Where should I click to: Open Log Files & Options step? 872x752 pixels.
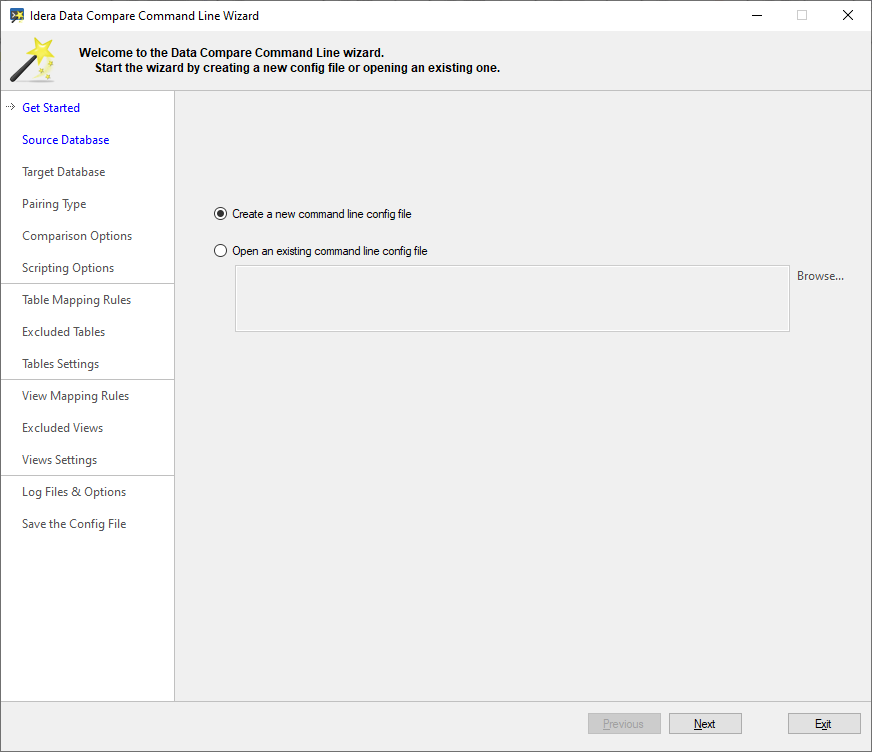pyautogui.click(x=74, y=492)
